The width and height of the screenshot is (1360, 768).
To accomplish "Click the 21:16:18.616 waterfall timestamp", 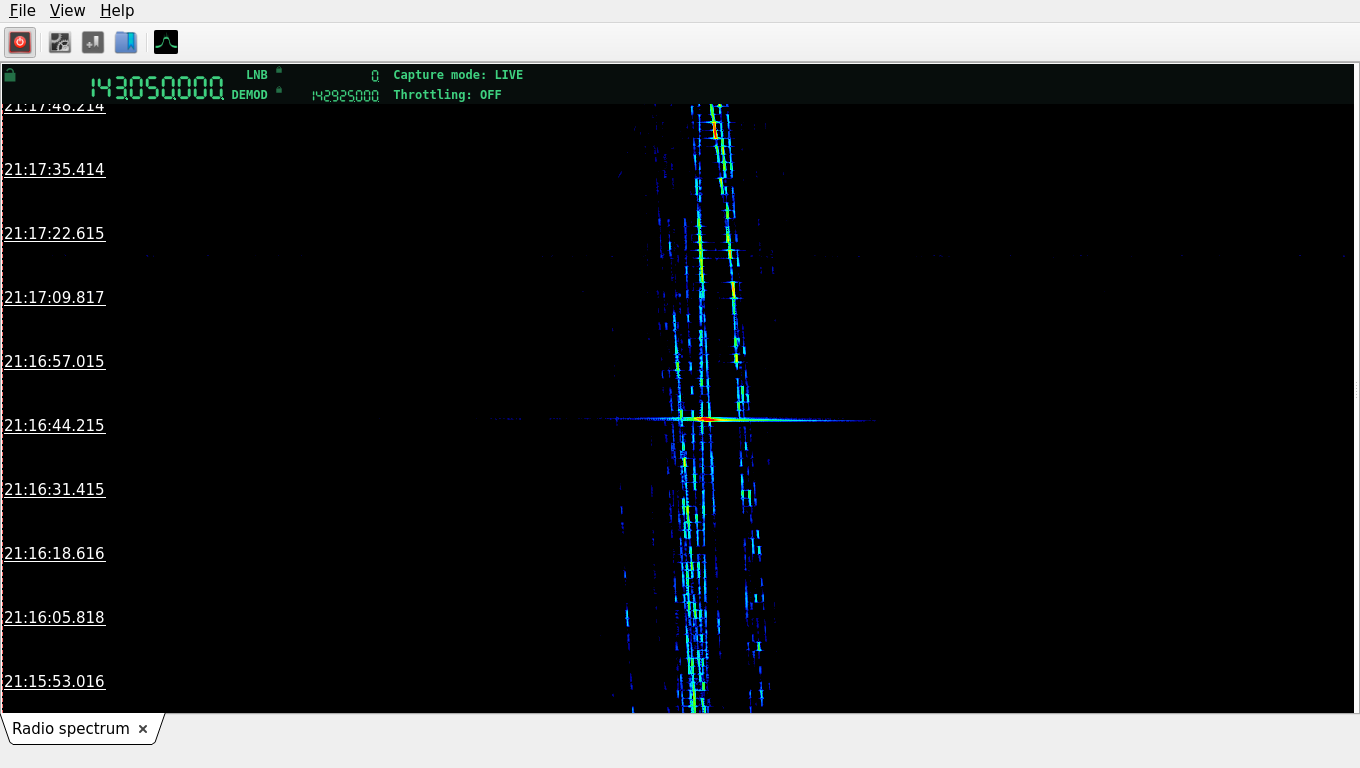I will (55, 554).
